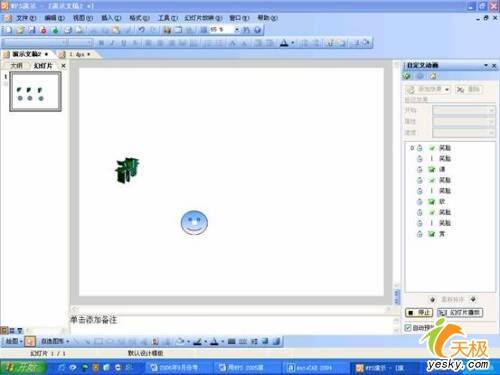Click the New document toolbar icon
This screenshot has width=500, height=375.
point(8,30)
